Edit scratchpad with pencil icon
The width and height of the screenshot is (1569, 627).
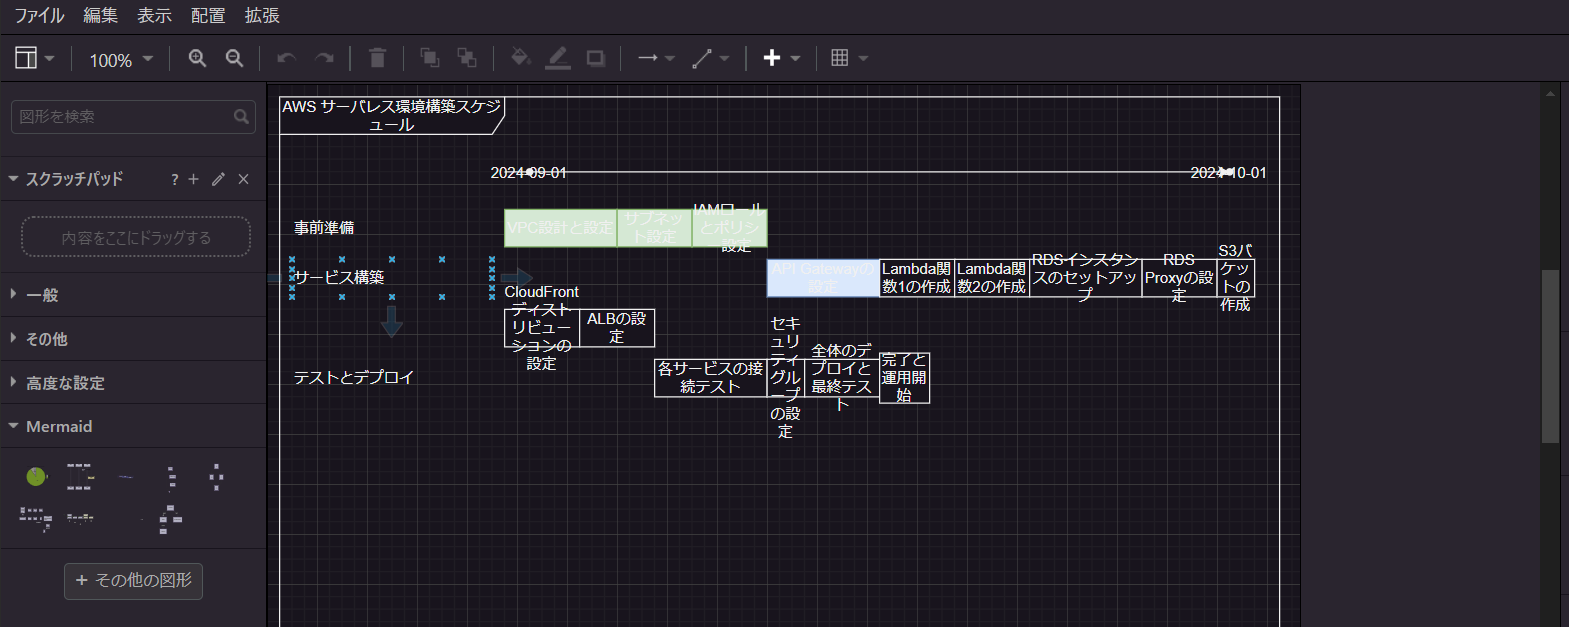point(218,179)
